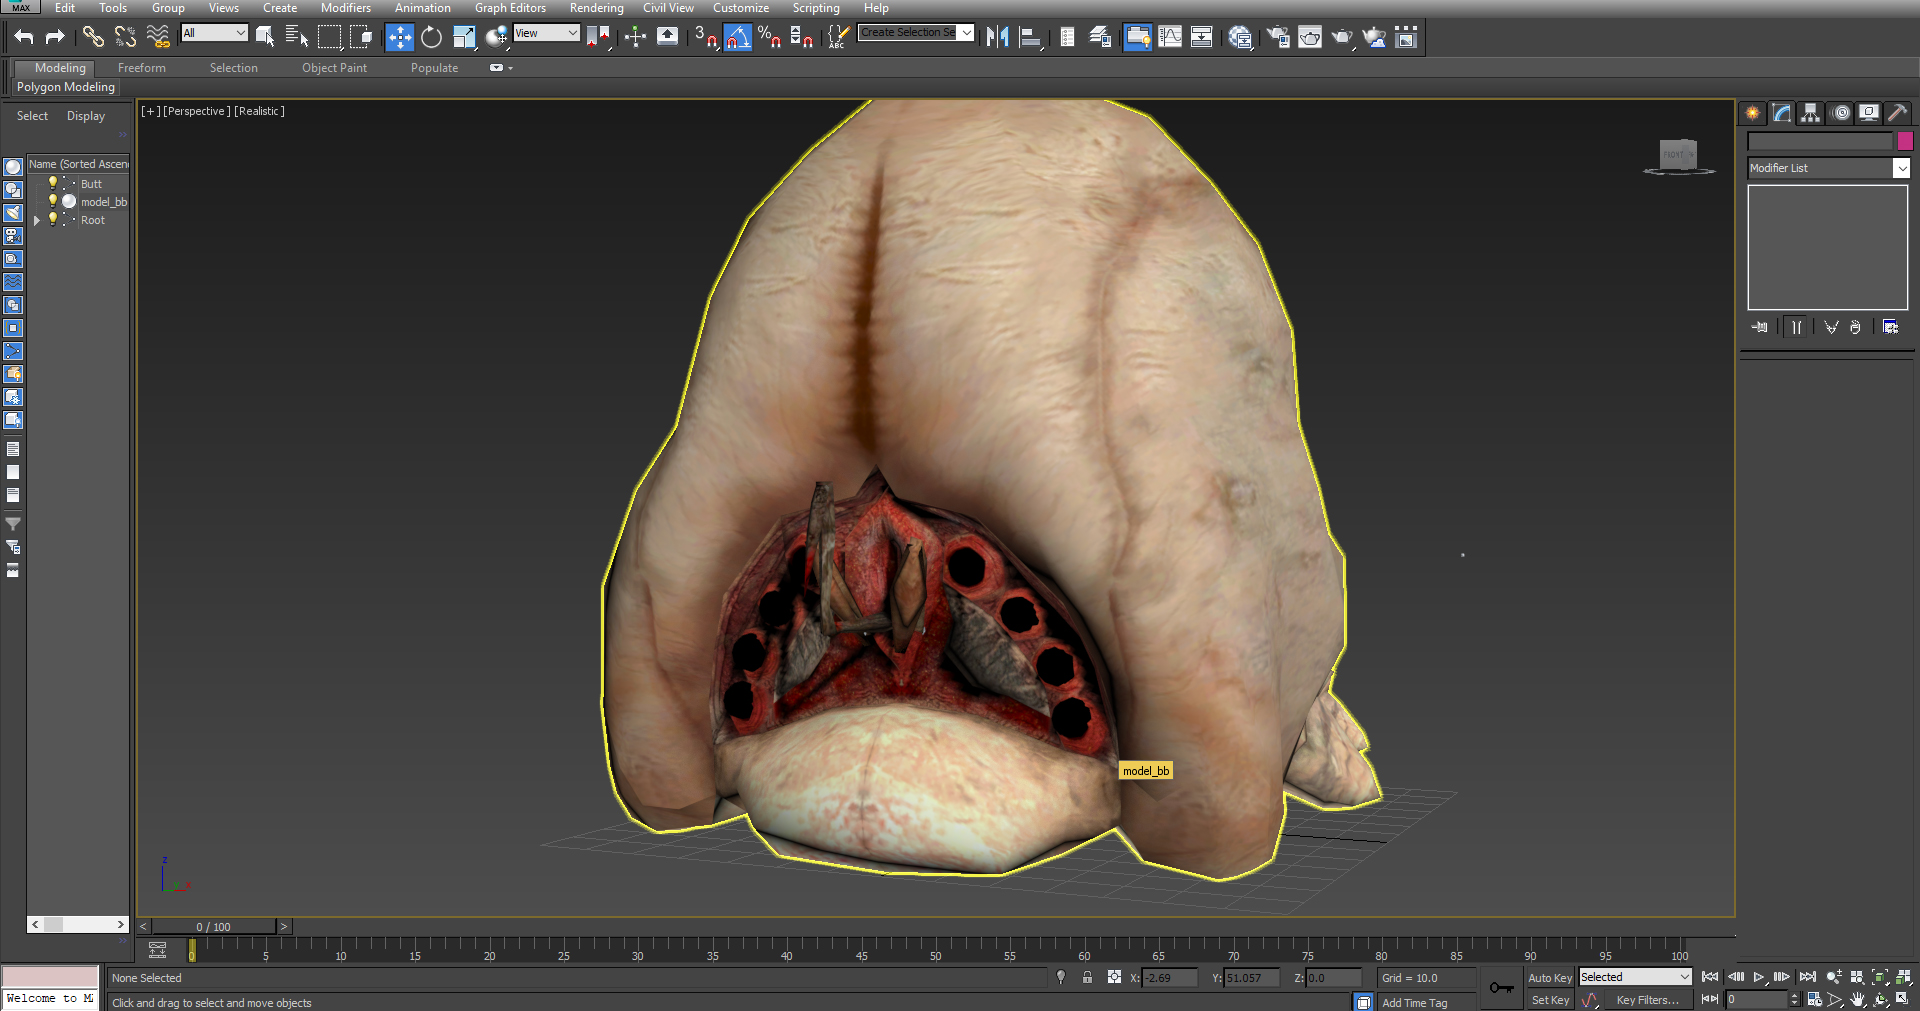Toggle the Angle Snap icon
The width and height of the screenshot is (1920, 1011).
[x=737, y=38]
